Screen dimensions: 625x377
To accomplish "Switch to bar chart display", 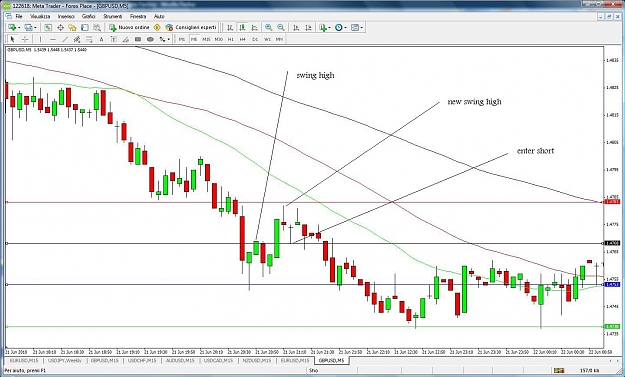I will click(230, 27).
